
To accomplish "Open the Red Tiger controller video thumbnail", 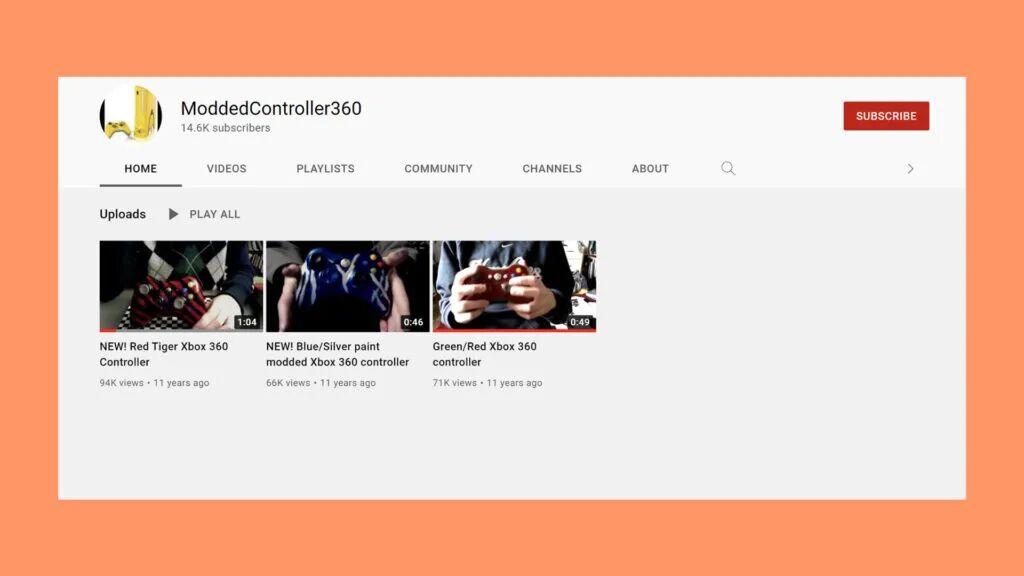I will pos(181,286).
